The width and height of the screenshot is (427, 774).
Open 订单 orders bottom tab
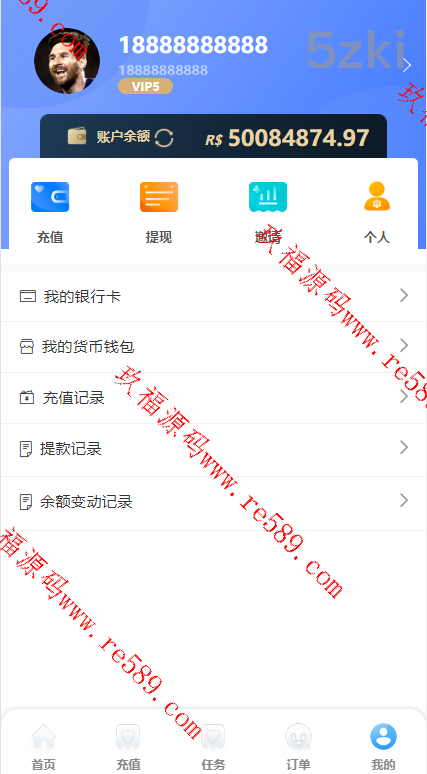click(x=298, y=747)
